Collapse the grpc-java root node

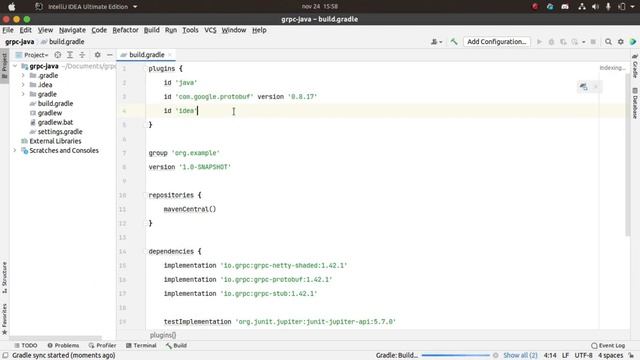[15, 66]
